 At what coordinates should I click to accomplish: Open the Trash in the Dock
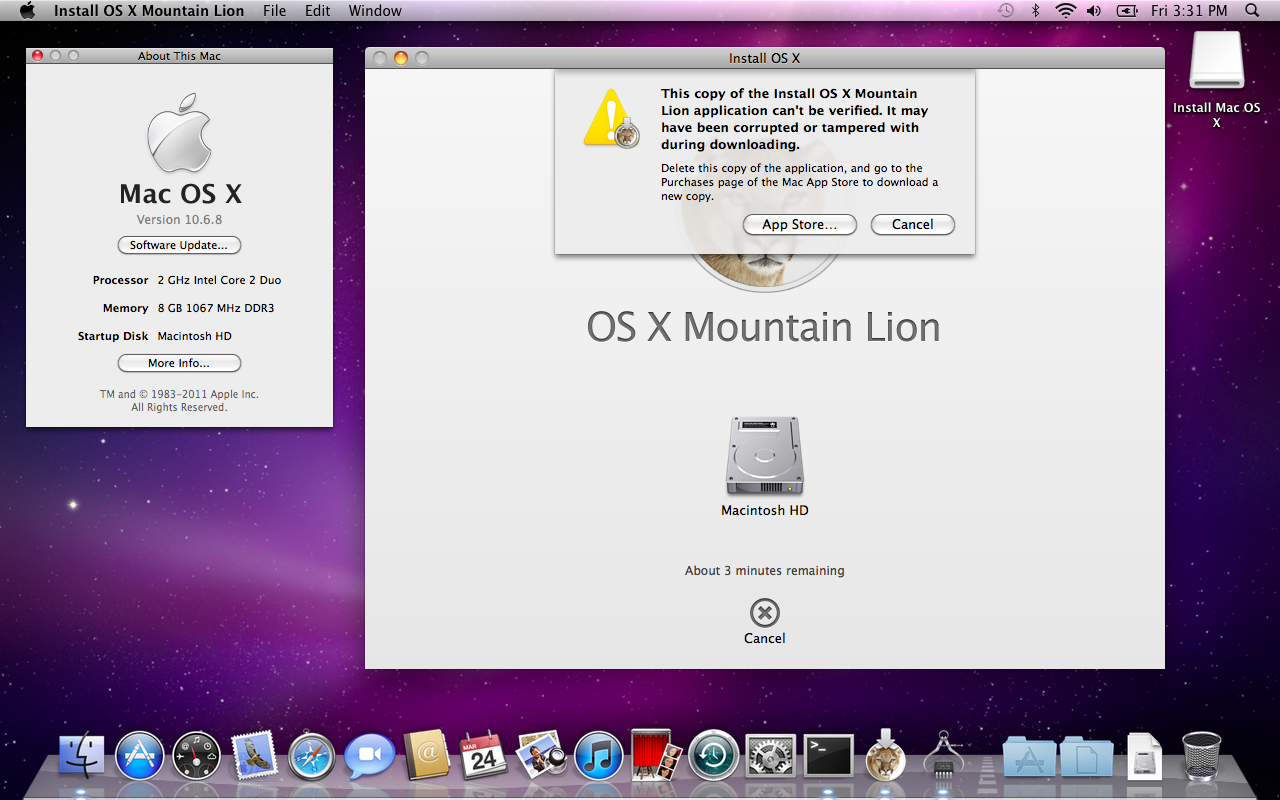(x=1201, y=756)
